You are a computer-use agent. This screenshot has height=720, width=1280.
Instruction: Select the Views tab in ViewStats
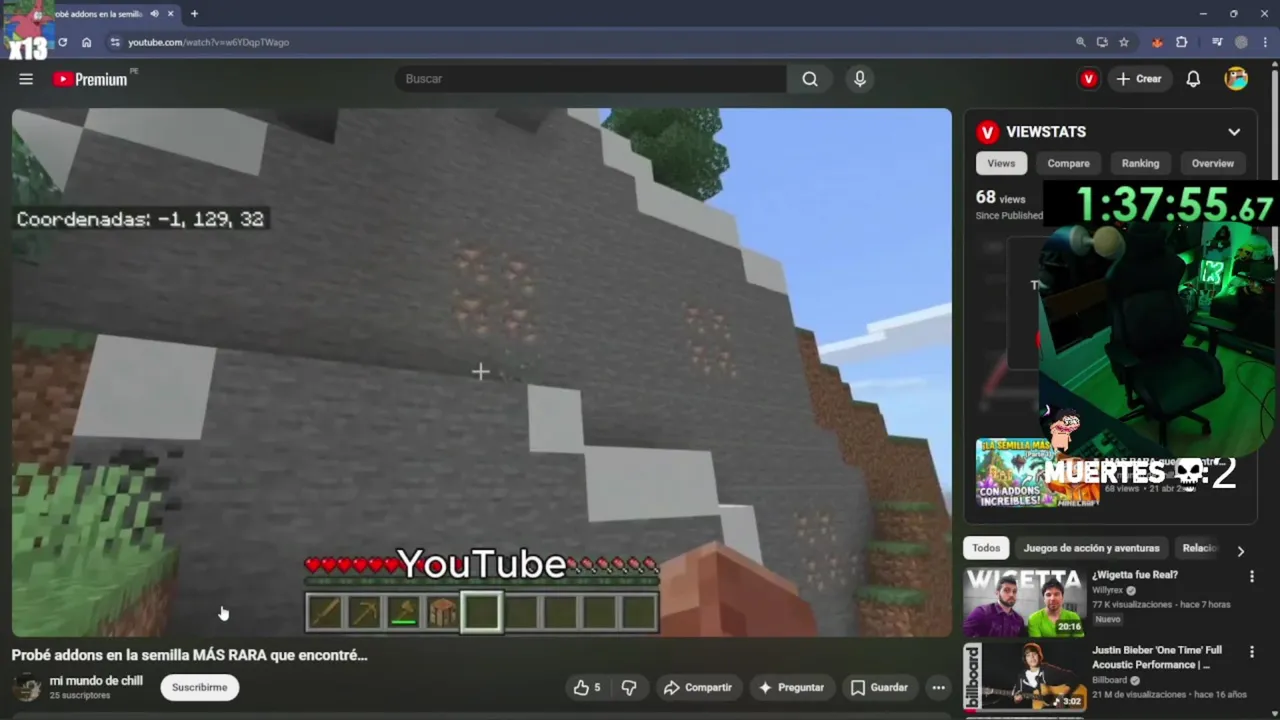[1001, 163]
